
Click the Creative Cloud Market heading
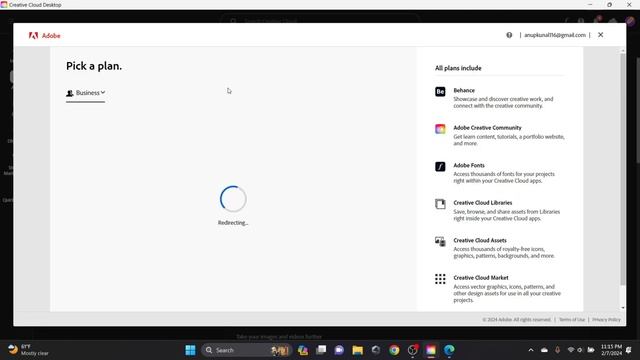[481, 278]
